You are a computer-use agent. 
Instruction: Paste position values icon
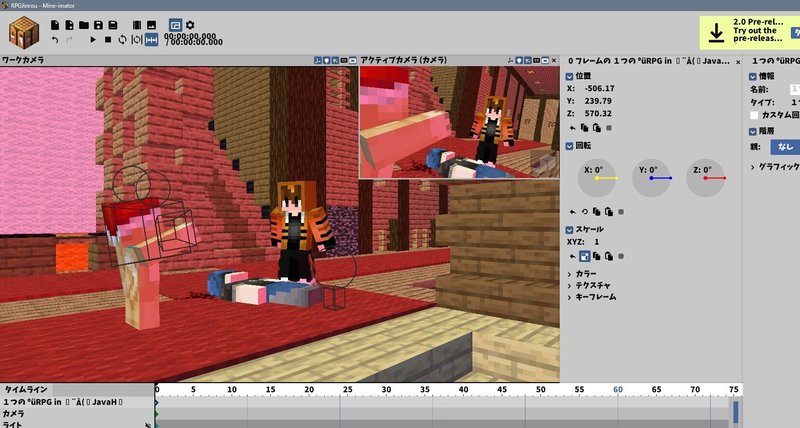point(596,128)
